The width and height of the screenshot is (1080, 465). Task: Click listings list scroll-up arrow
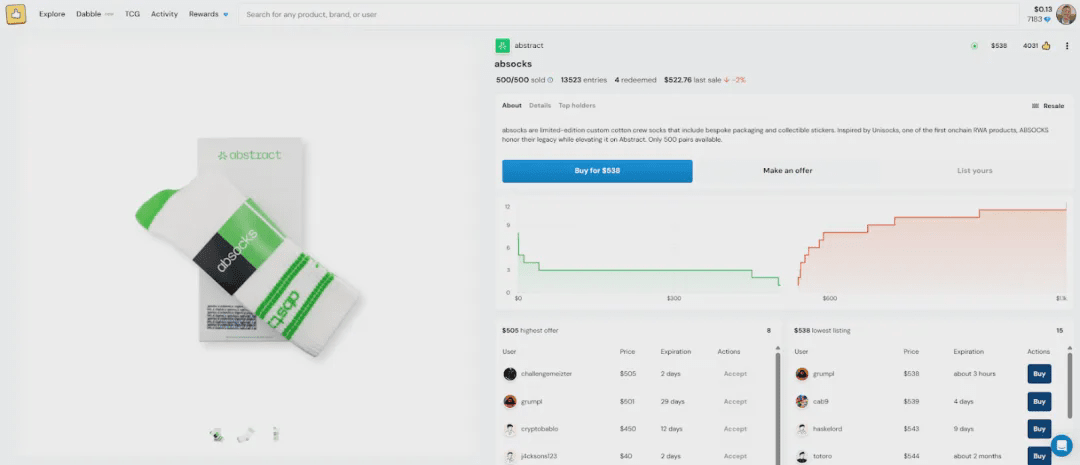coord(1070,349)
